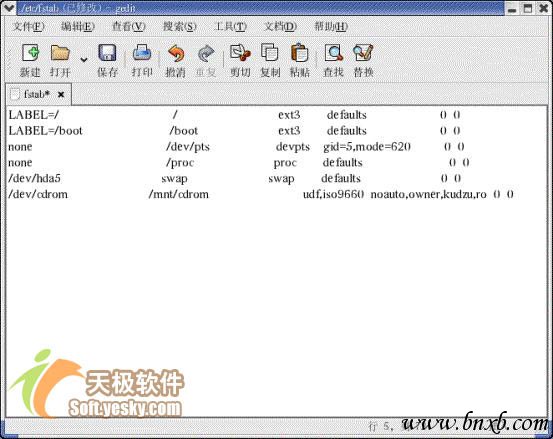Image resolution: width=553 pixels, height=439 pixels.
Task: Select the fstab* document tab
Action: tap(37, 94)
